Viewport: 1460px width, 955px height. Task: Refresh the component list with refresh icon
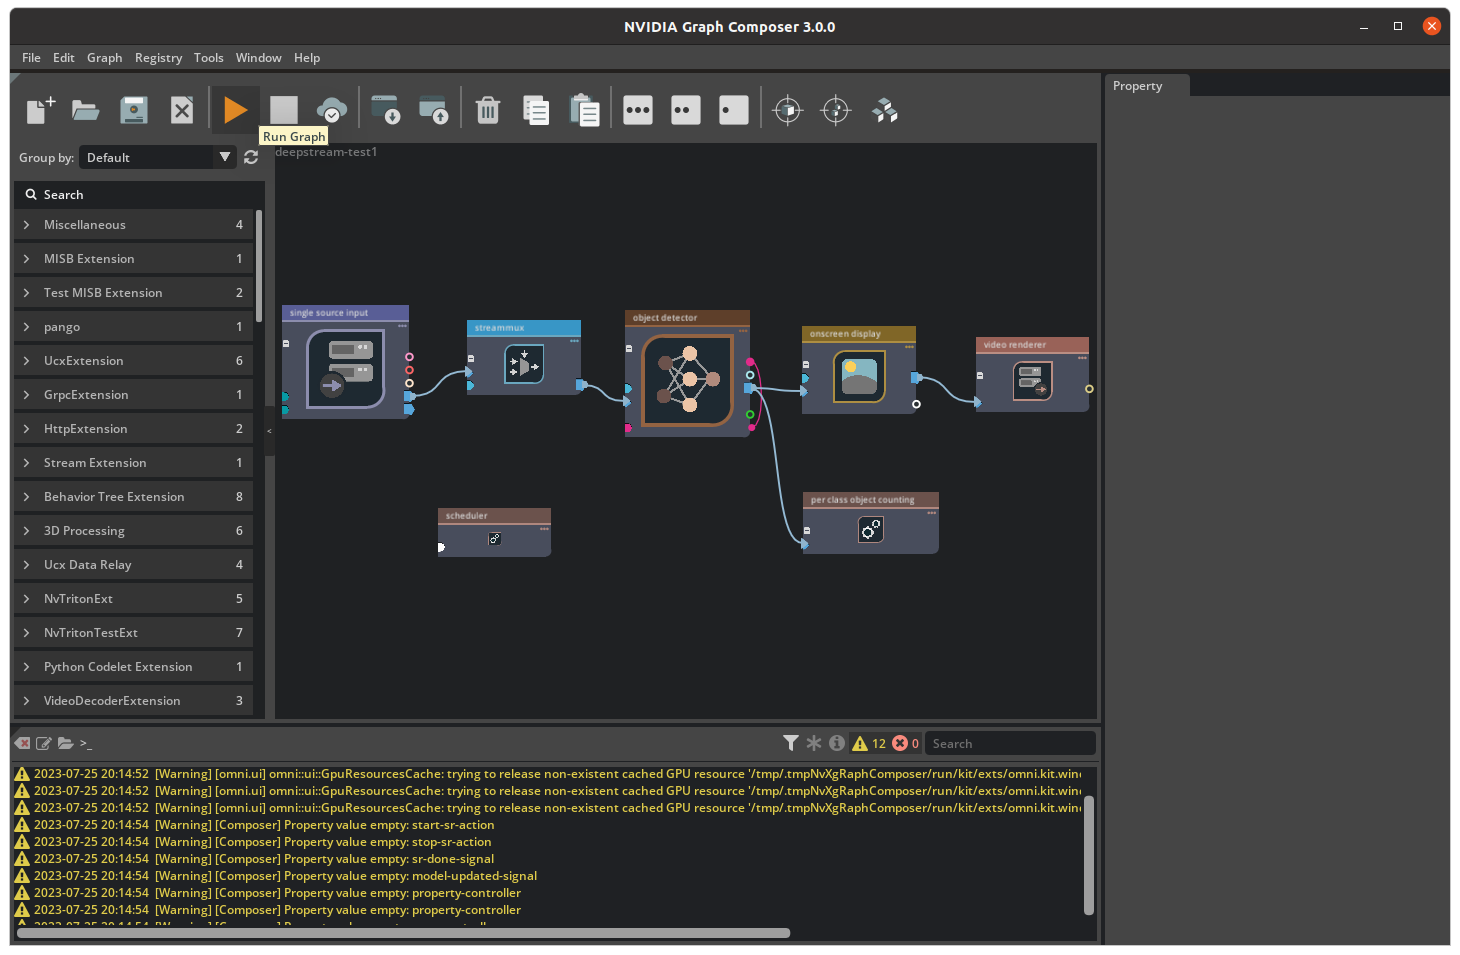pos(251,157)
